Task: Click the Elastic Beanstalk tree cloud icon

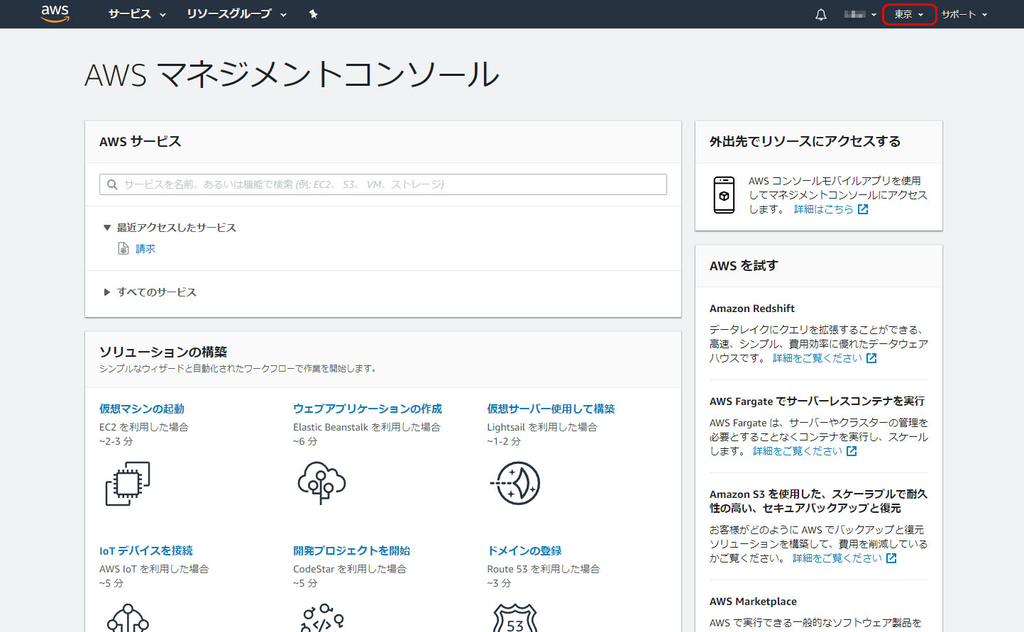Action: click(x=321, y=482)
